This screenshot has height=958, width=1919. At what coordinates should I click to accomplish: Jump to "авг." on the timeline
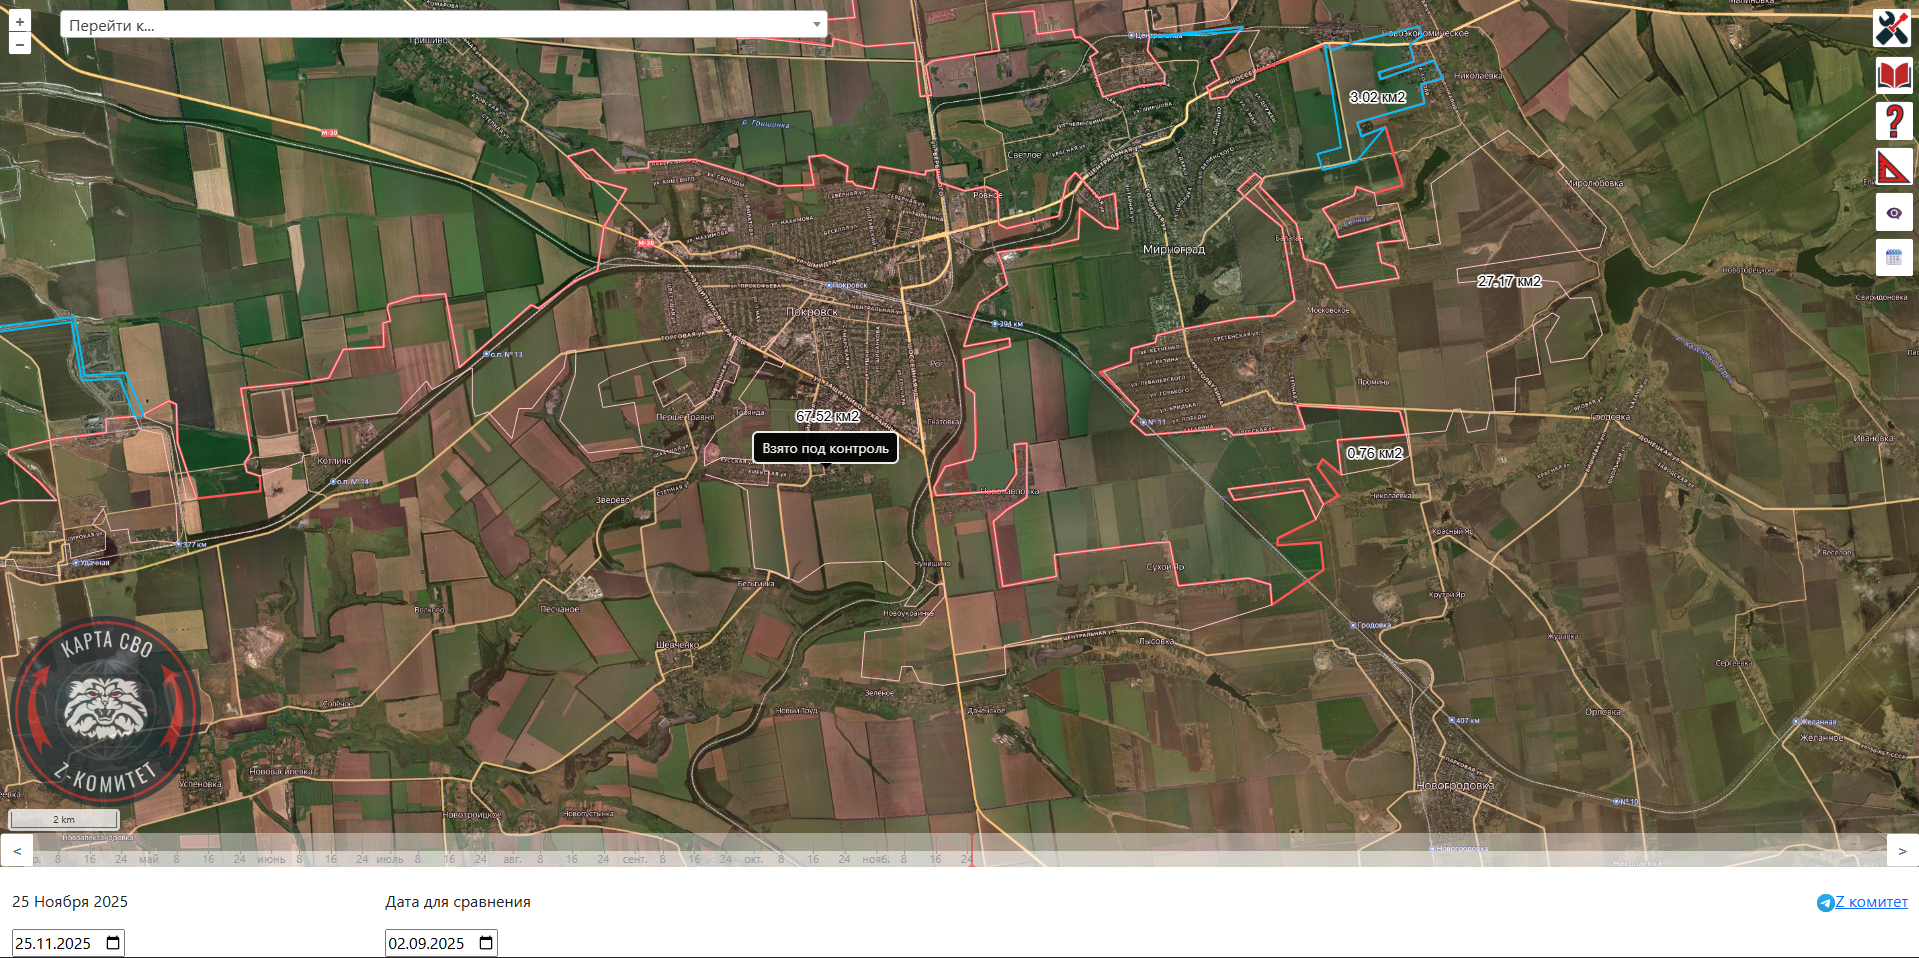[x=512, y=859]
